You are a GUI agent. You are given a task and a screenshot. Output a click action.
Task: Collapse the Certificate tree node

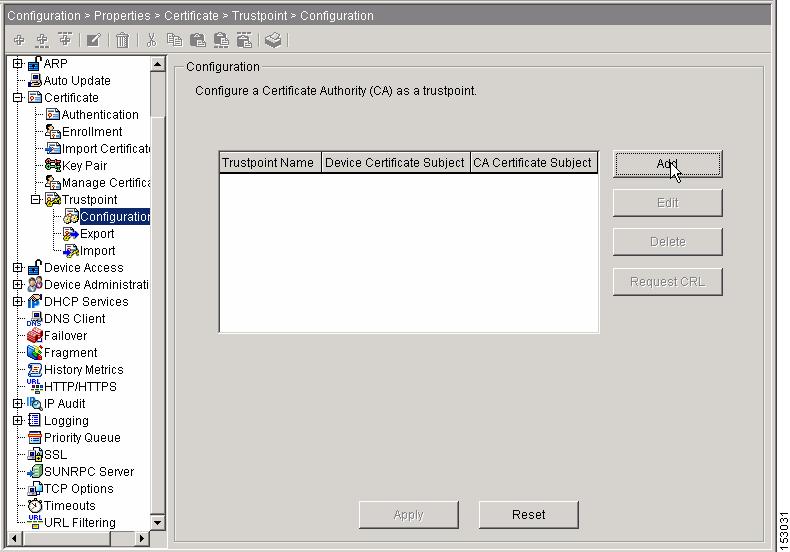tap(18, 97)
